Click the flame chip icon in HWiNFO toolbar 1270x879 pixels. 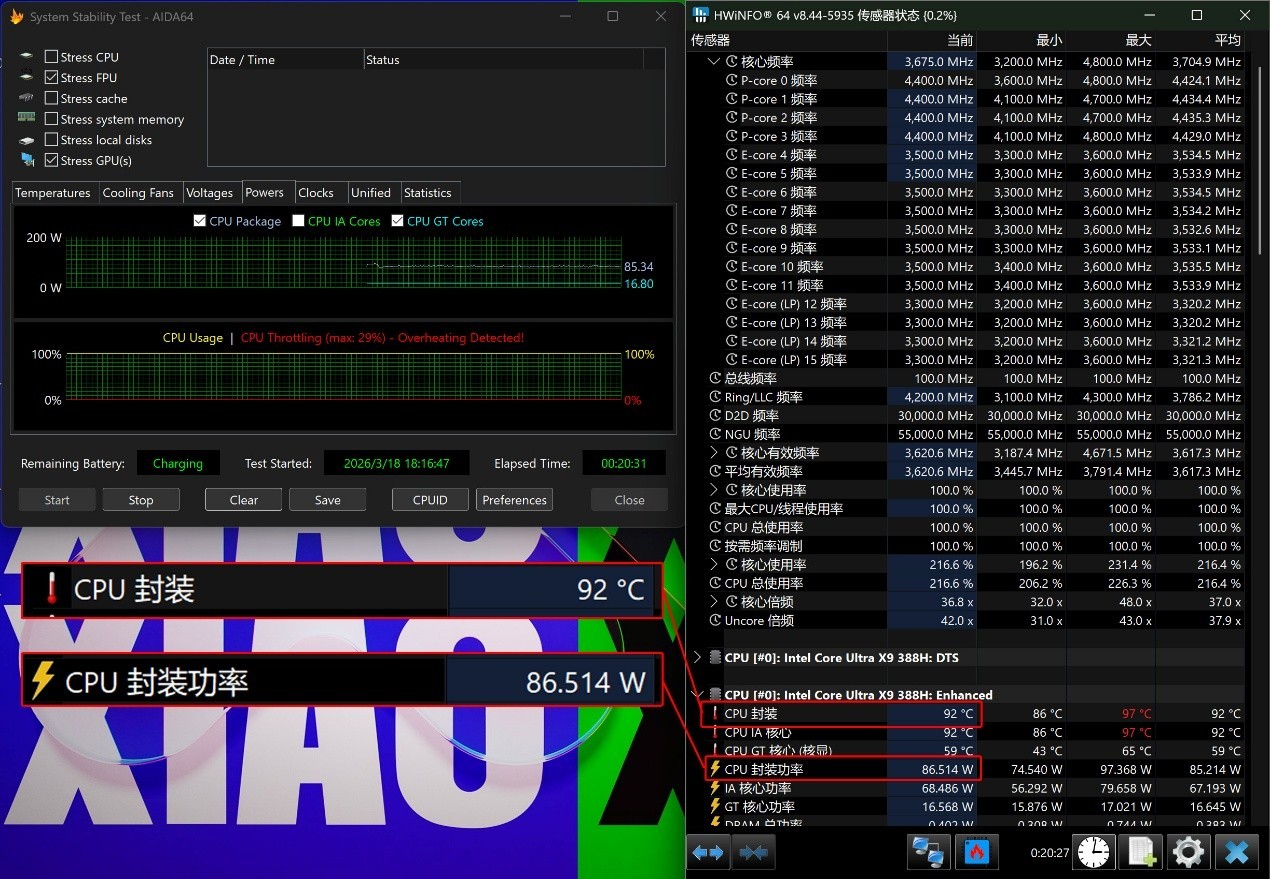tap(976, 852)
